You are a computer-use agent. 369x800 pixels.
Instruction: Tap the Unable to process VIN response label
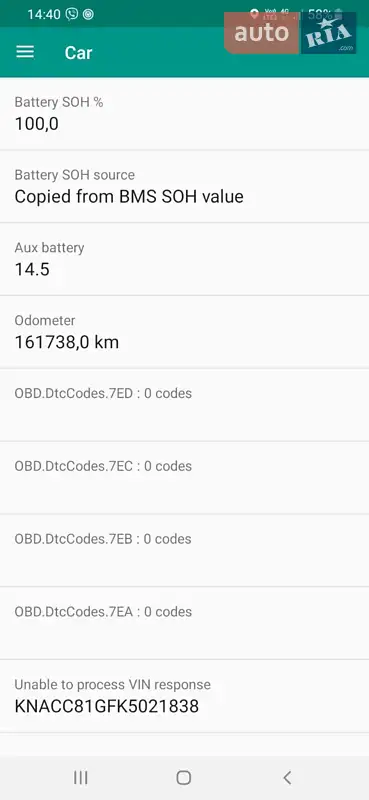pos(112,685)
